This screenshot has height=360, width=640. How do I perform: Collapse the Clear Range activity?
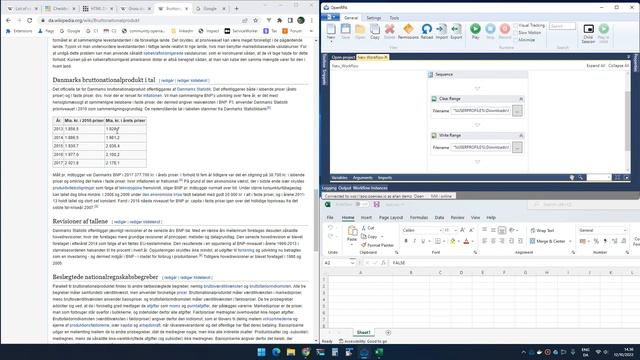tap(521, 99)
